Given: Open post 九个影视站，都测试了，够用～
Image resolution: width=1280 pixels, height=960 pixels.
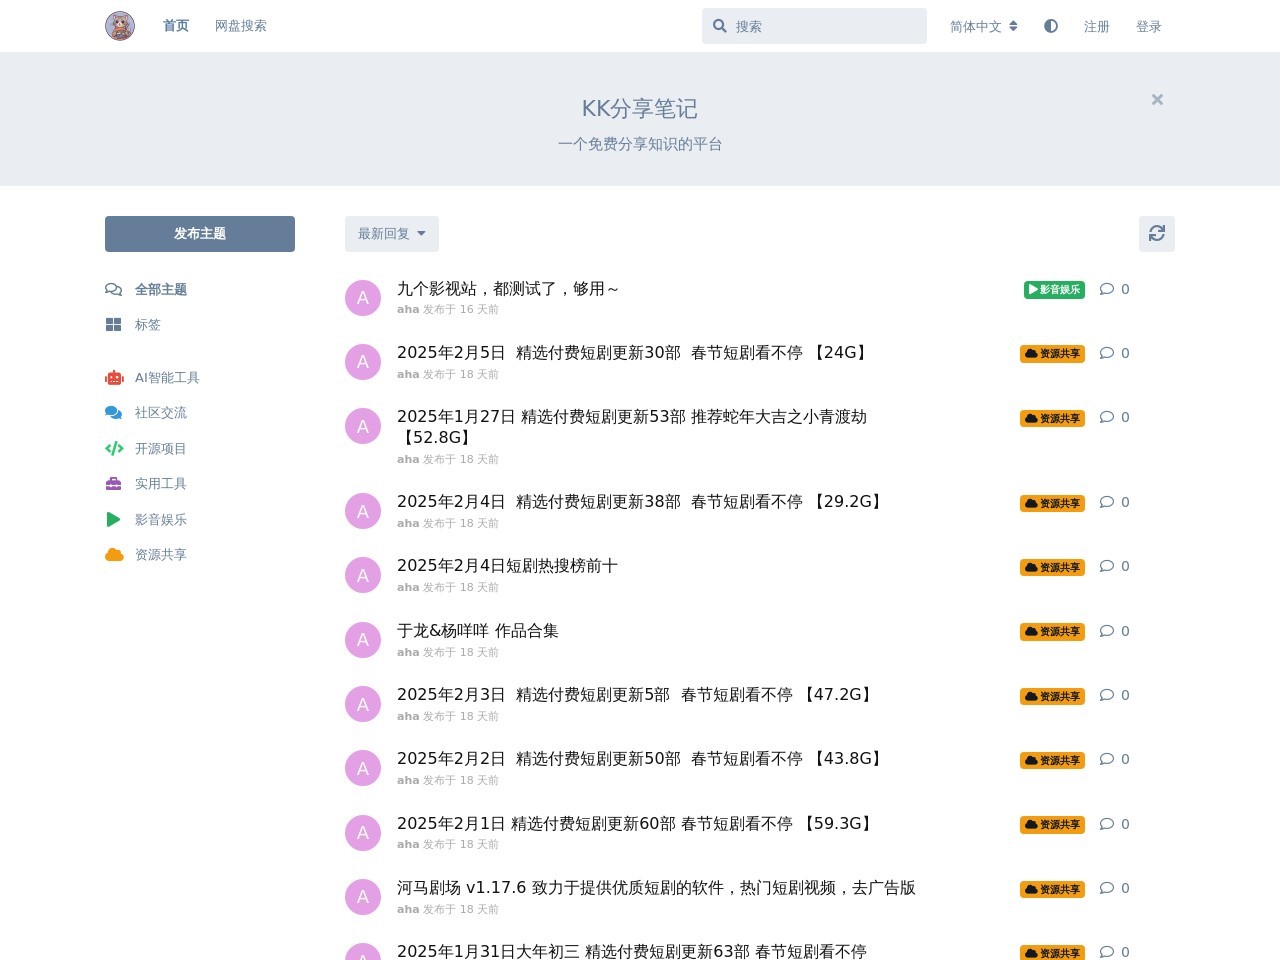Looking at the screenshot, I should pyautogui.click(x=508, y=289).
